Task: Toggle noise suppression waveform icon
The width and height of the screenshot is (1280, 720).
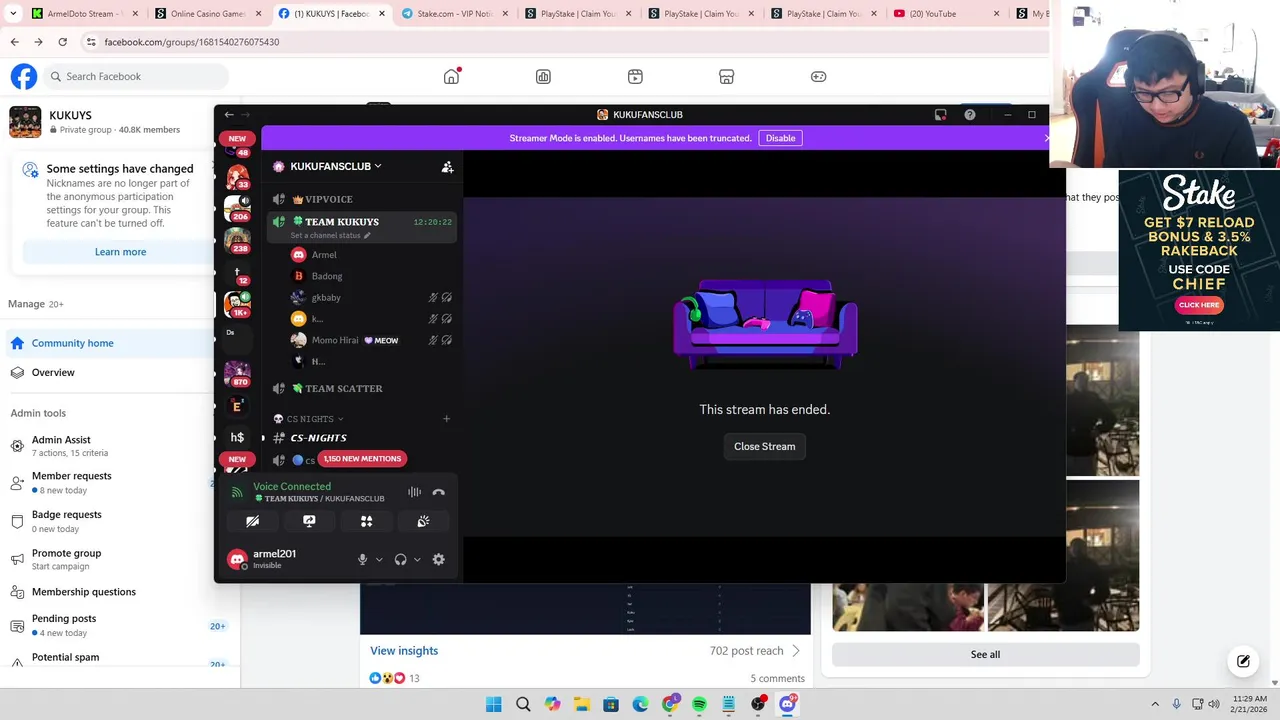Action: click(x=414, y=492)
